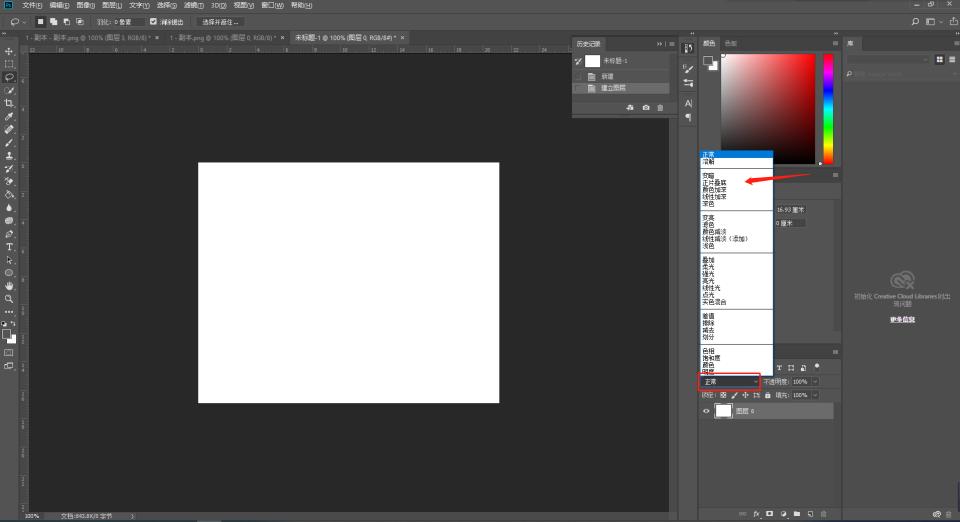Image resolution: width=960 pixels, height=522 pixels.
Task: Expand the 填充 fill 100% dropdown arrow
Action: click(x=815, y=395)
